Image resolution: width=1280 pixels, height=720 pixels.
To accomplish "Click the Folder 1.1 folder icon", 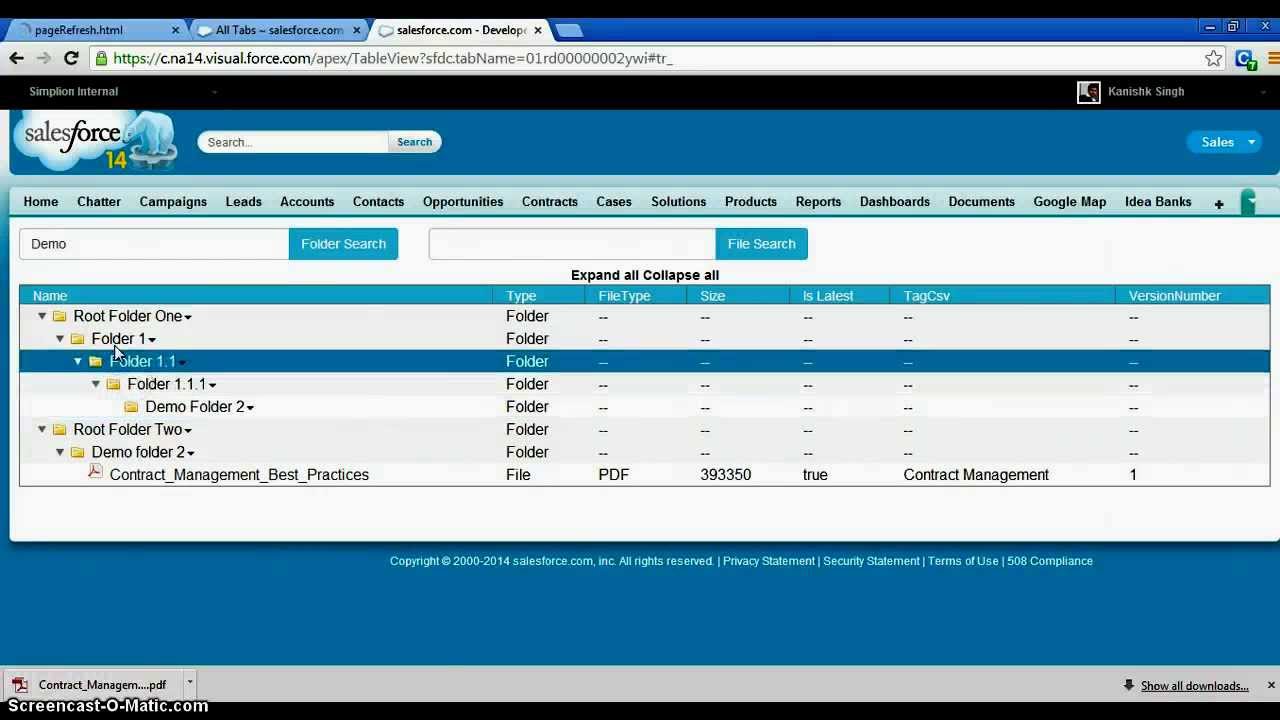I will (x=96, y=362).
